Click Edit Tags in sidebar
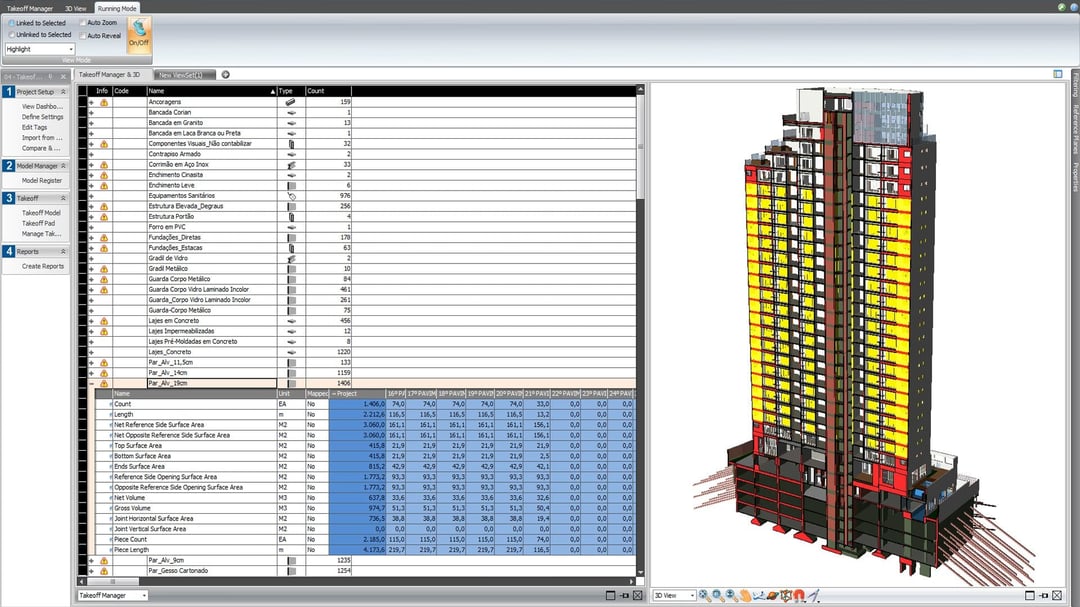Image resolution: width=1080 pixels, height=607 pixels. pyautogui.click(x=34, y=127)
